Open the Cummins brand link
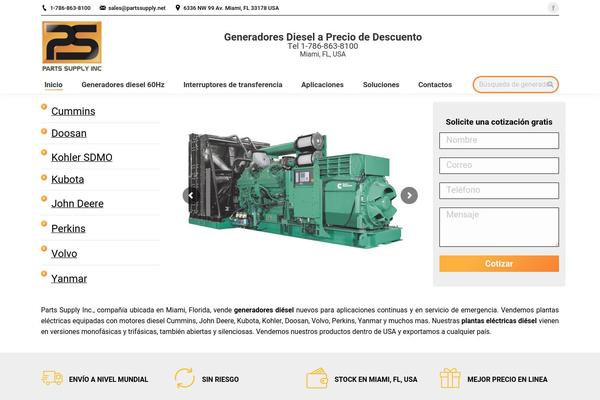This screenshot has height=400, width=600. pyautogui.click(x=73, y=111)
